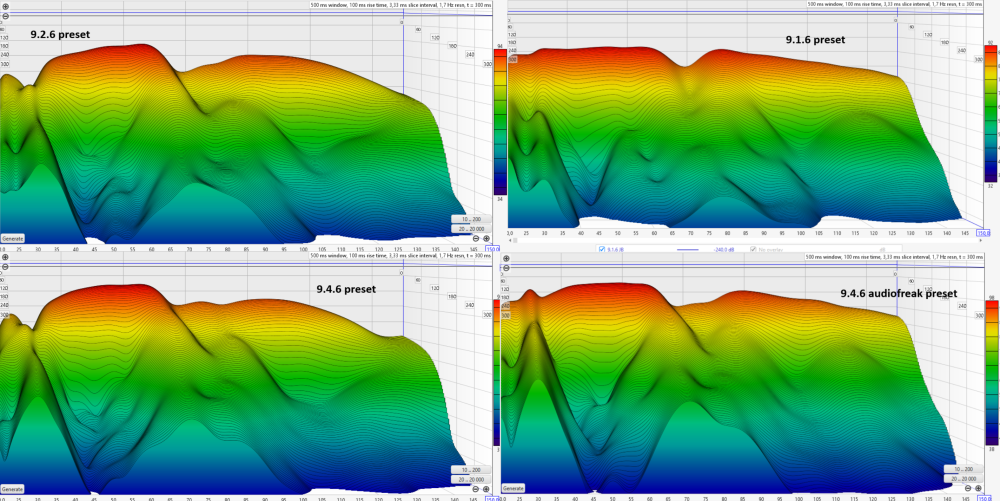Toggle the No overlay checkbox
This screenshot has width=1000, height=501.
753,249
